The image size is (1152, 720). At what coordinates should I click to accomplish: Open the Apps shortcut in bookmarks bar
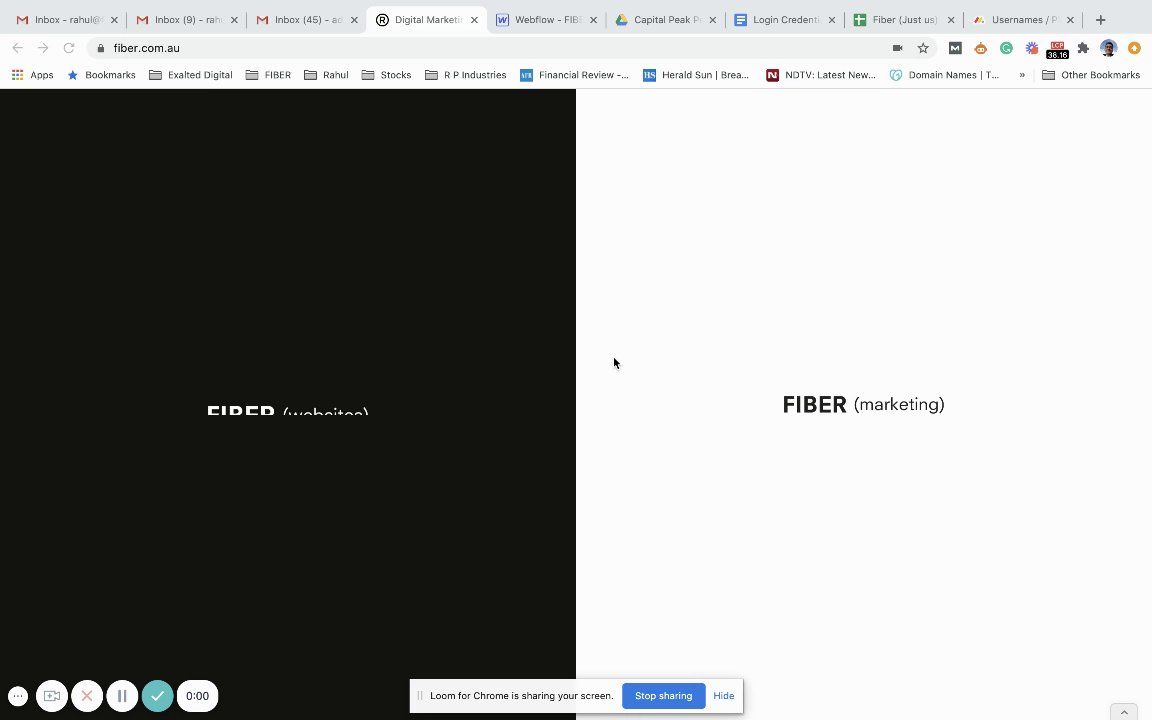(32, 75)
